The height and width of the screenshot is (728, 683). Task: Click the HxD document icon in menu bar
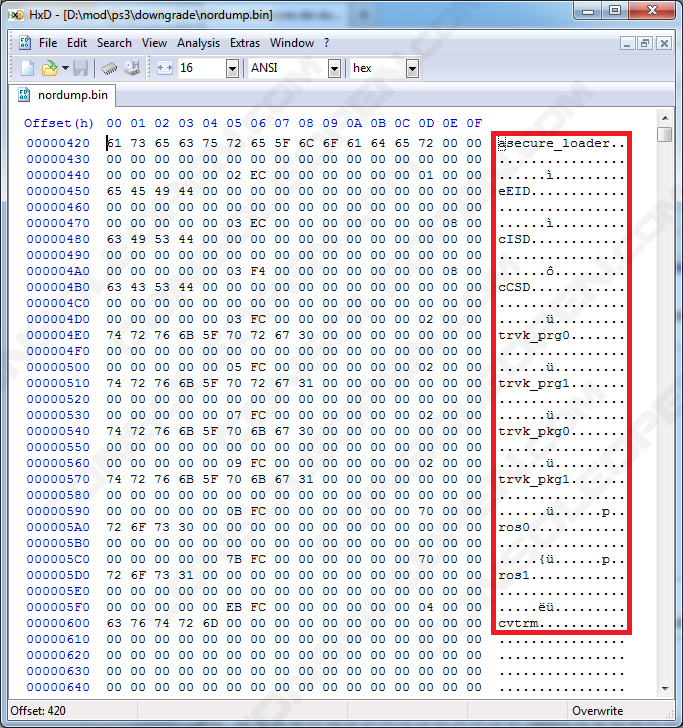24,43
